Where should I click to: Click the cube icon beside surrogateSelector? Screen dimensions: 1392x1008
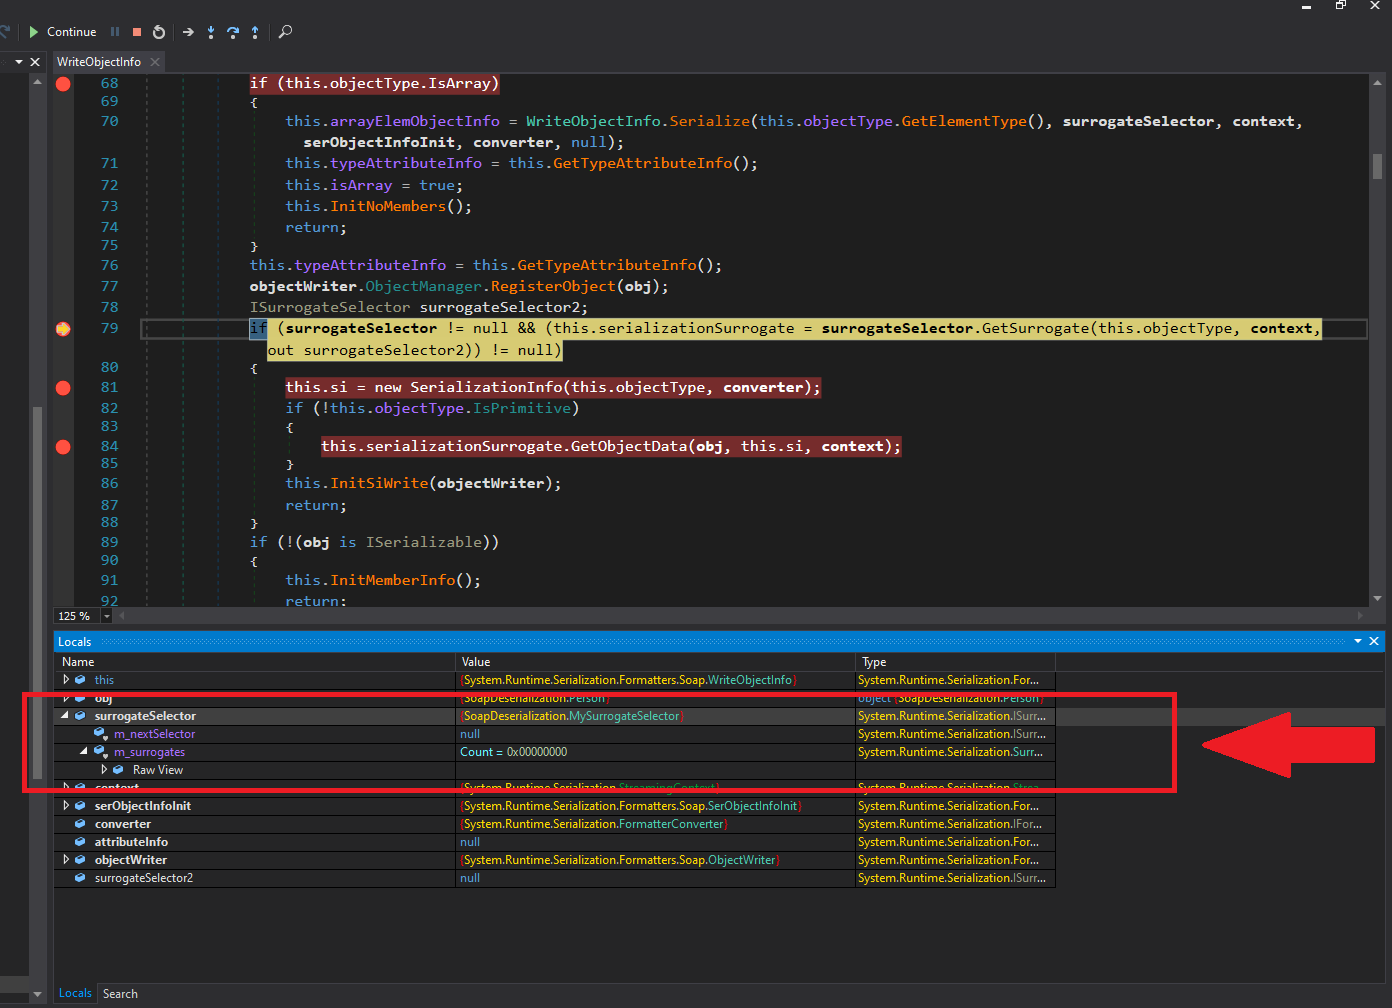[x=80, y=716]
